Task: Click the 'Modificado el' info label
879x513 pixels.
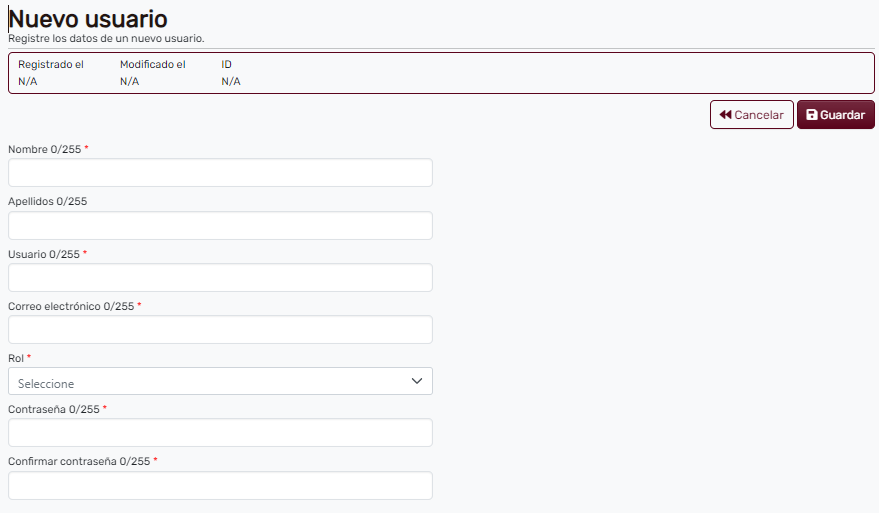Action: point(152,65)
